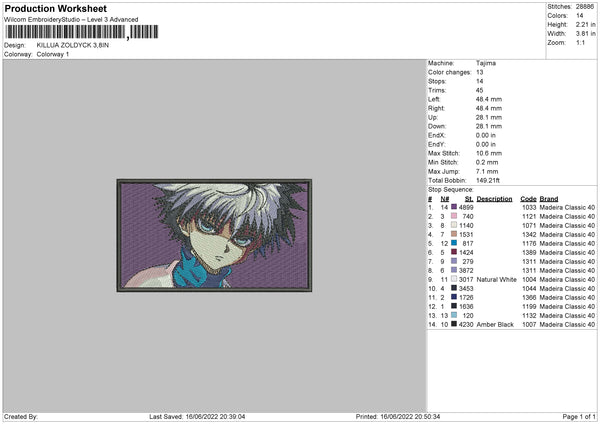This screenshot has height=424, width=600.
Task: Click the Color changes value 13
Action: pyautogui.click(x=479, y=72)
